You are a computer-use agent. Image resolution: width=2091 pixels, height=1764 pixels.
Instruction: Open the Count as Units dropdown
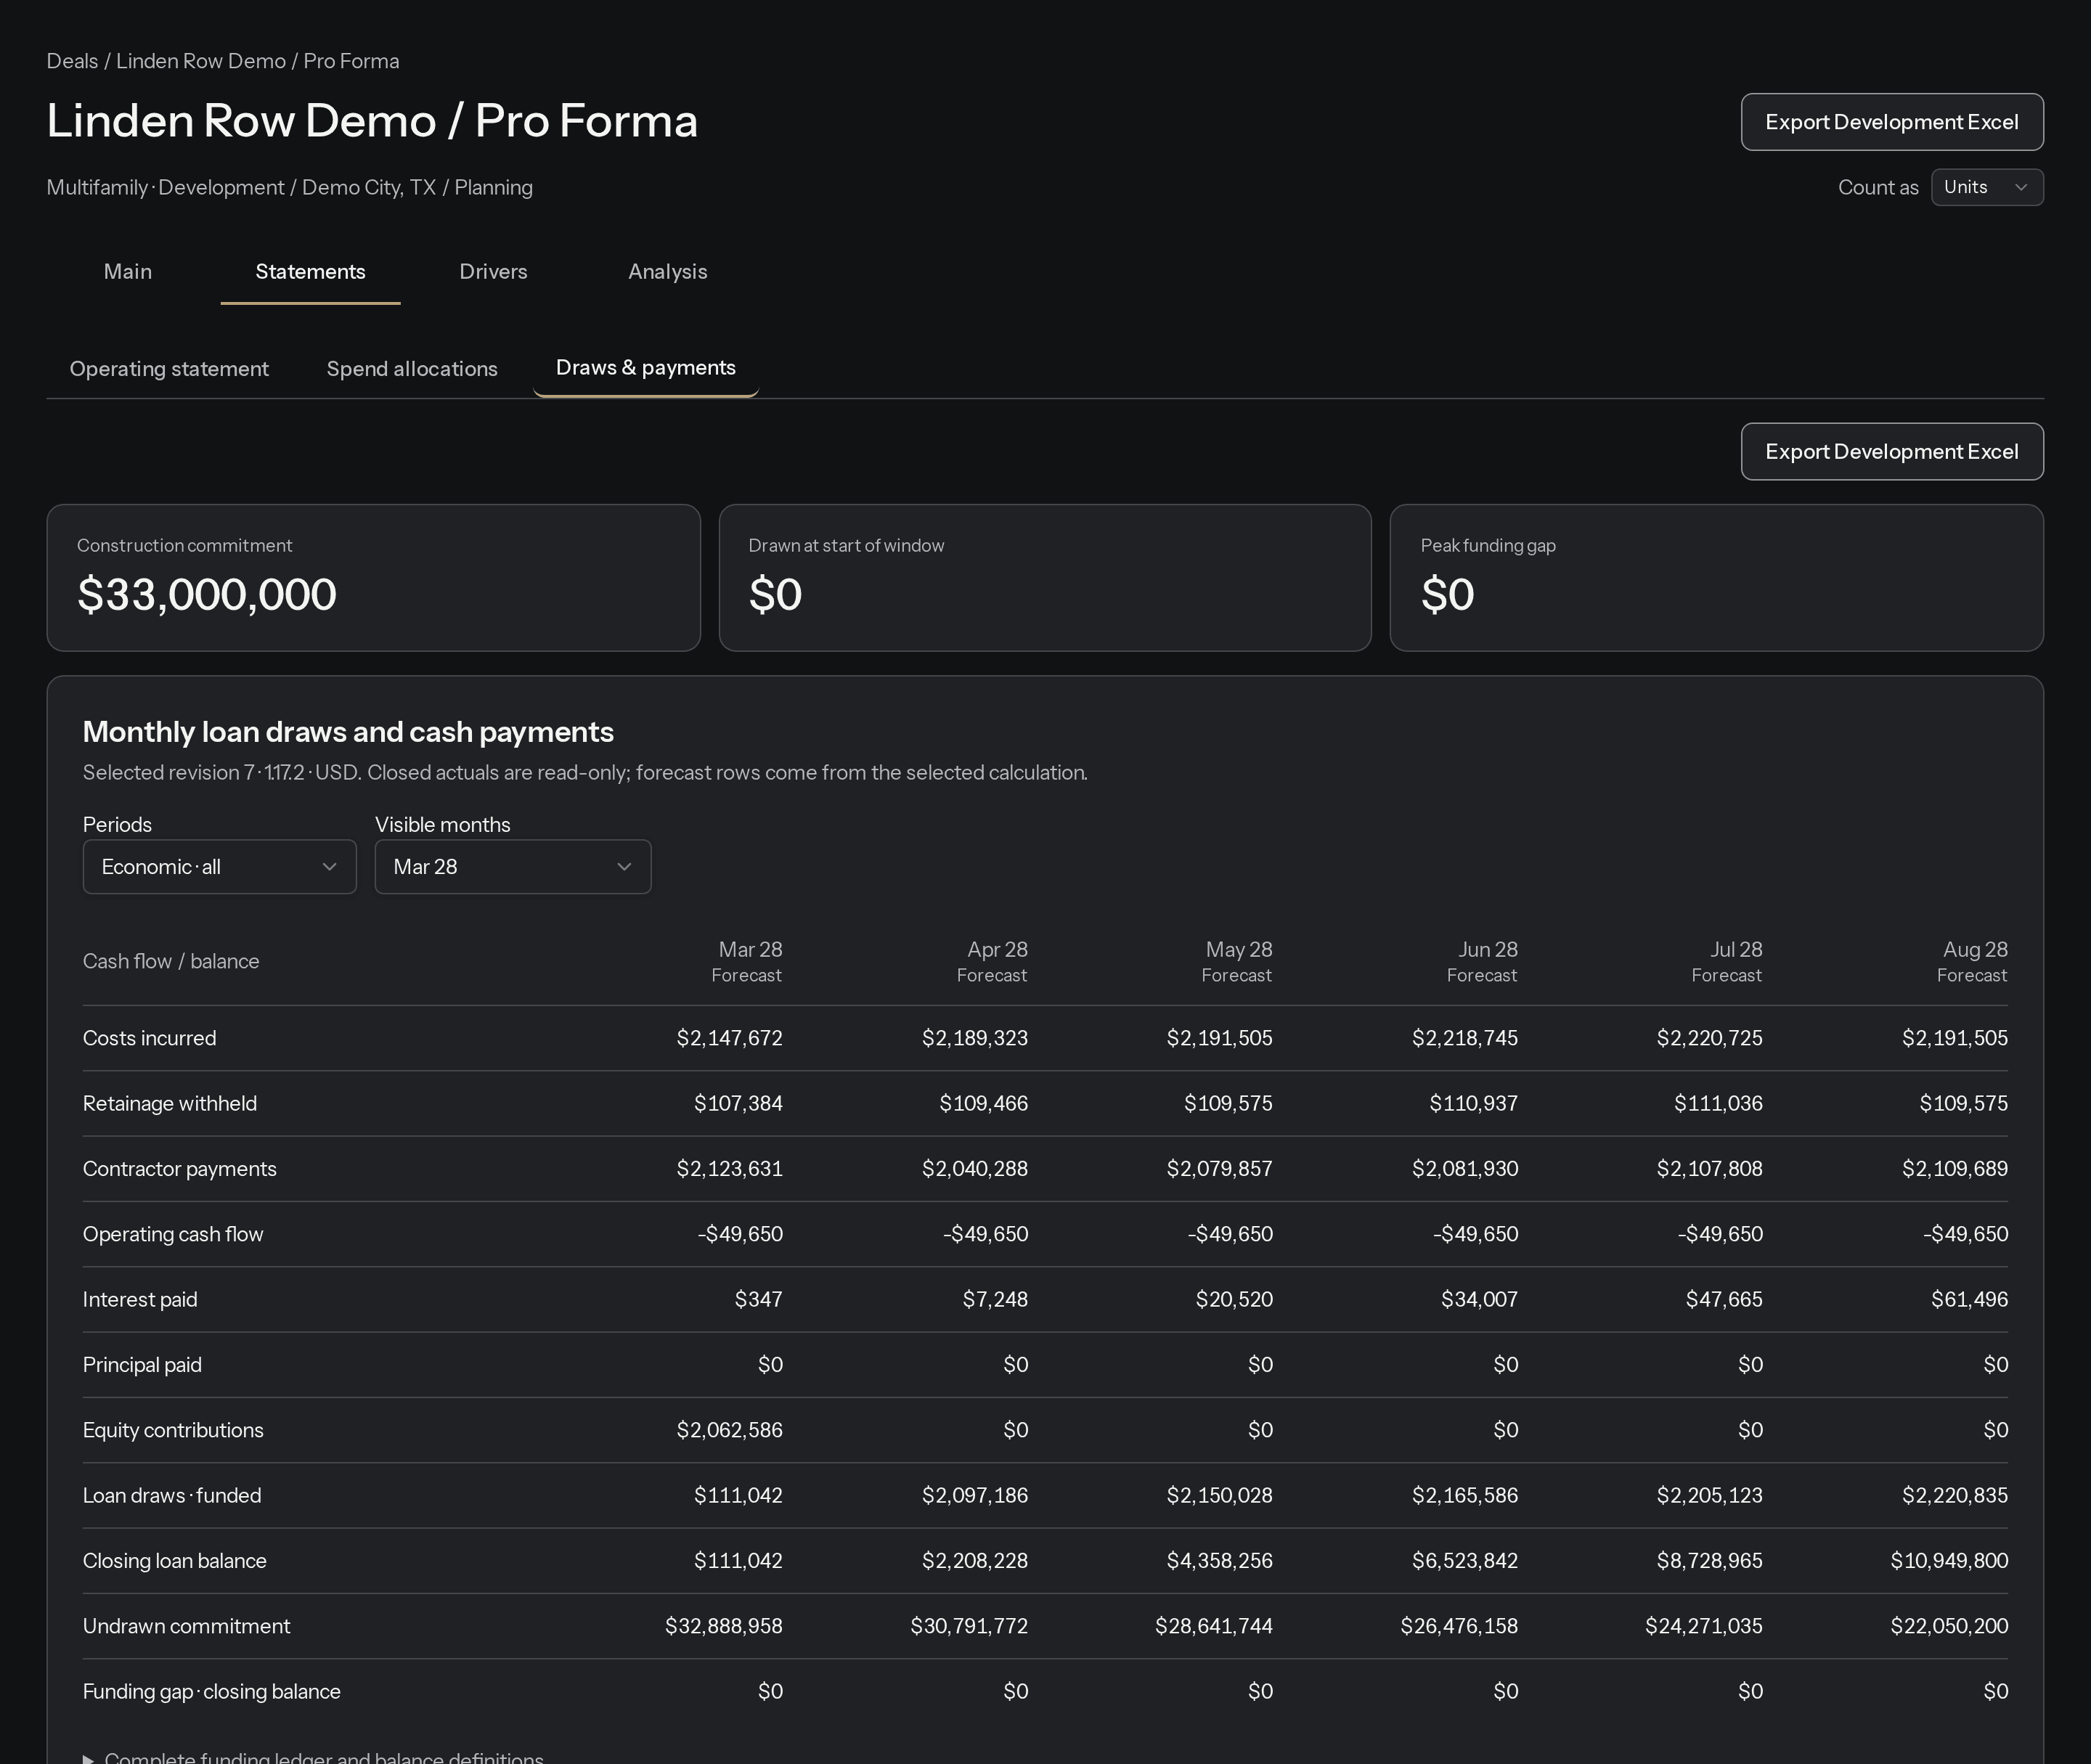(1986, 187)
